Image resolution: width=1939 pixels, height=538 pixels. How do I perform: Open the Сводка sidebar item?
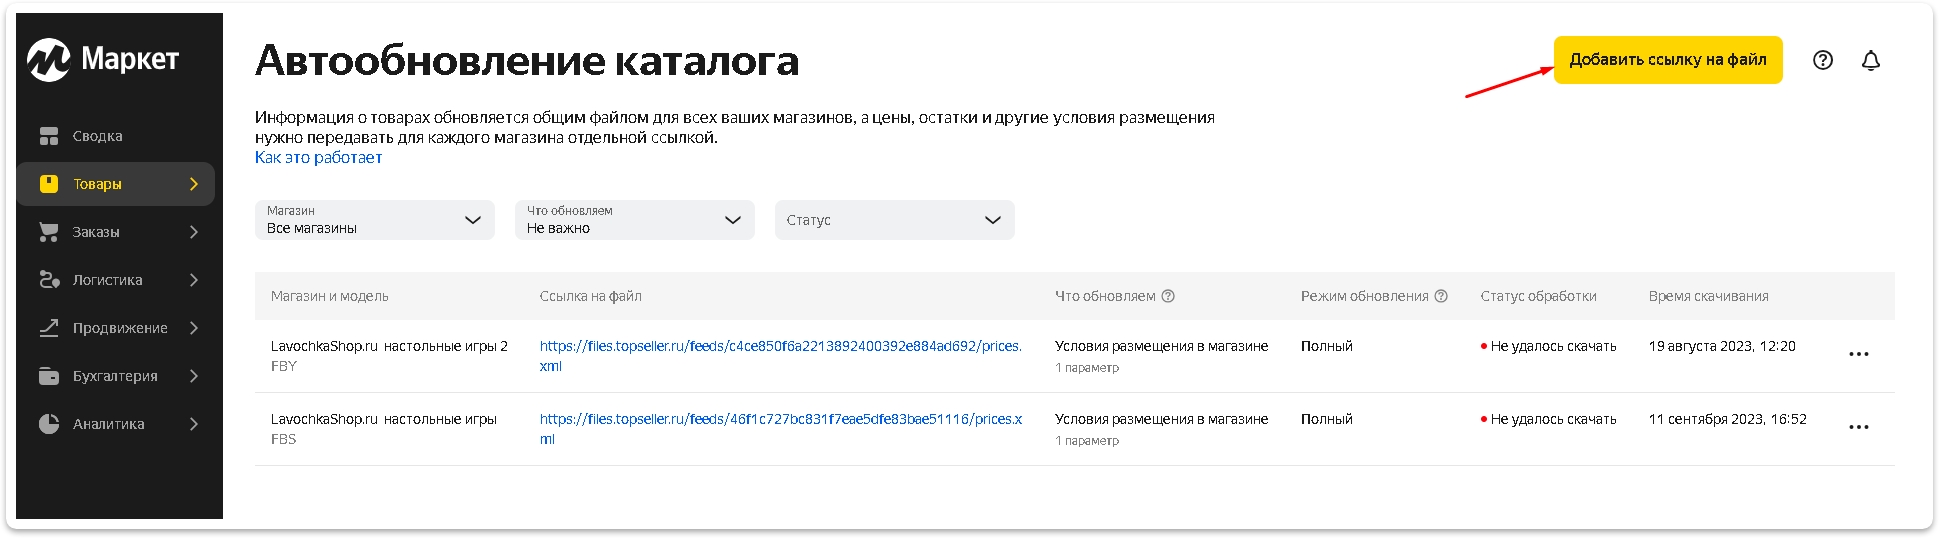tap(98, 136)
